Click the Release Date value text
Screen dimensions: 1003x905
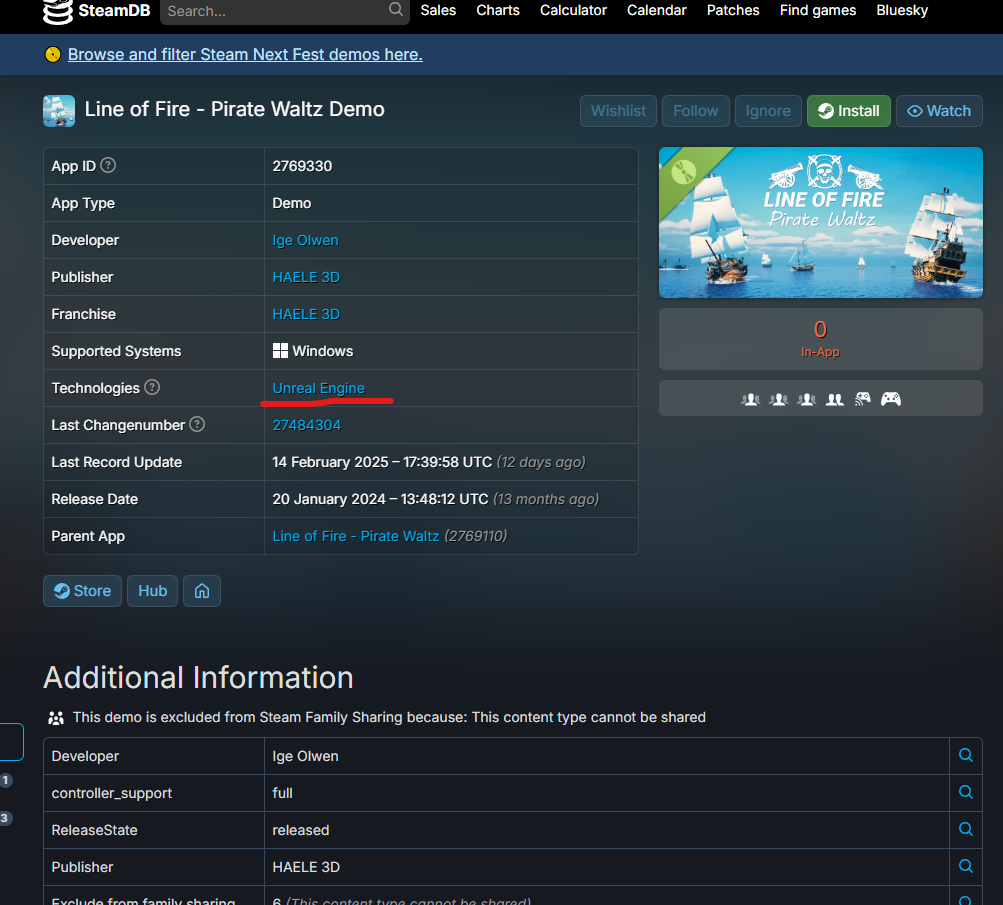(436, 499)
